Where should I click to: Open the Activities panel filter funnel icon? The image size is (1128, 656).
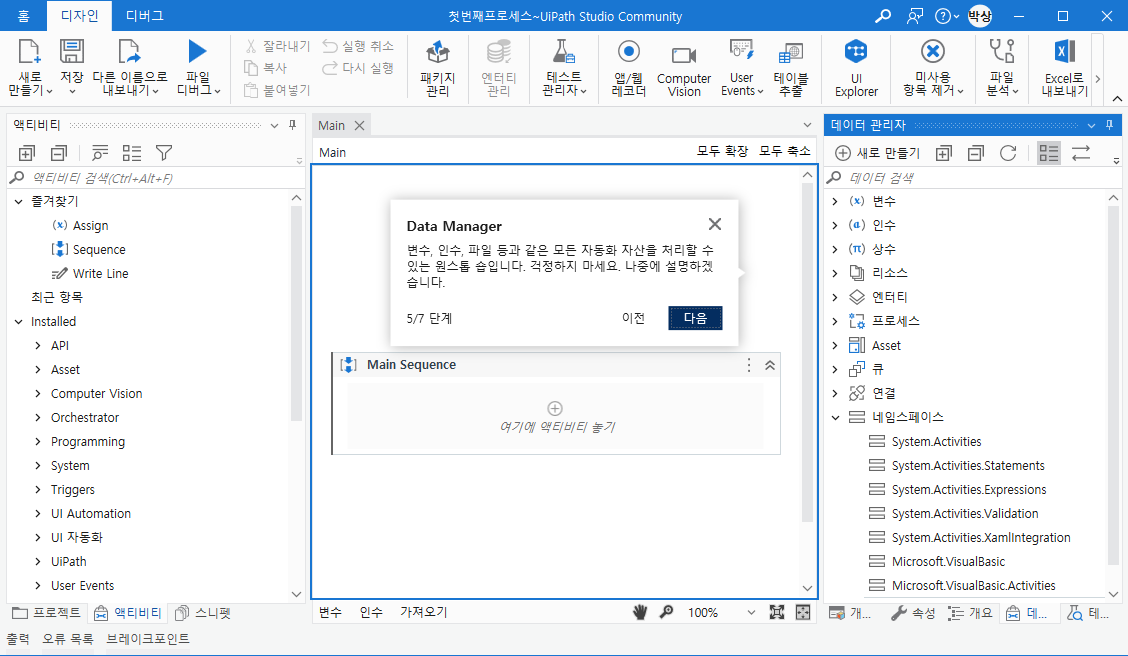pos(164,152)
